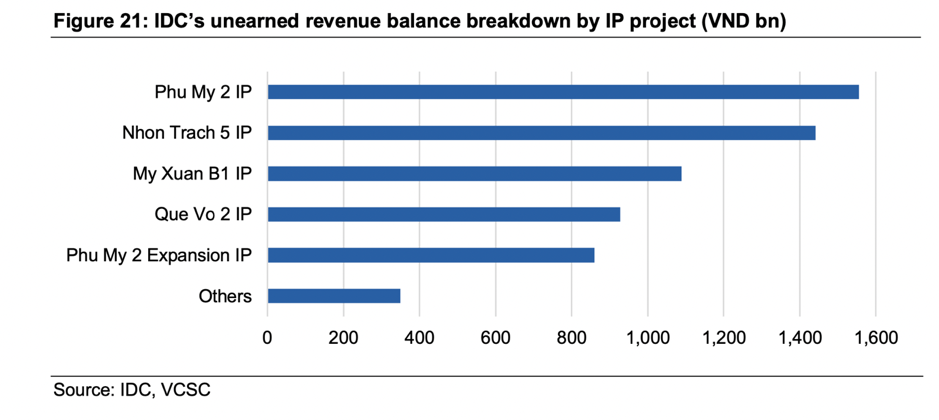Select the My Xuan B1 IP label

(192, 174)
